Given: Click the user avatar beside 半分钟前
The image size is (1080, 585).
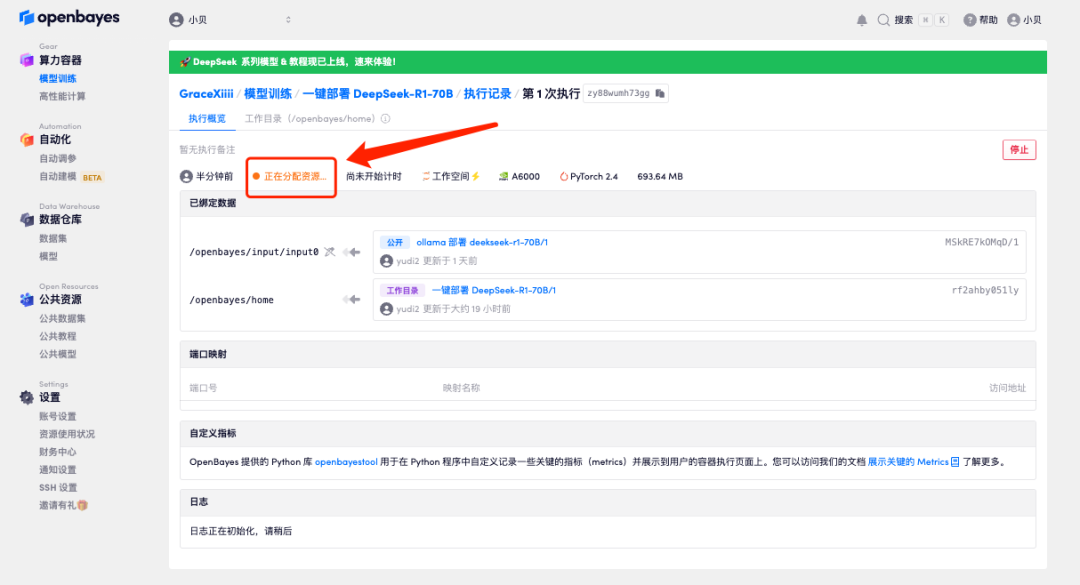Looking at the screenshot, I should pos(186,176).
